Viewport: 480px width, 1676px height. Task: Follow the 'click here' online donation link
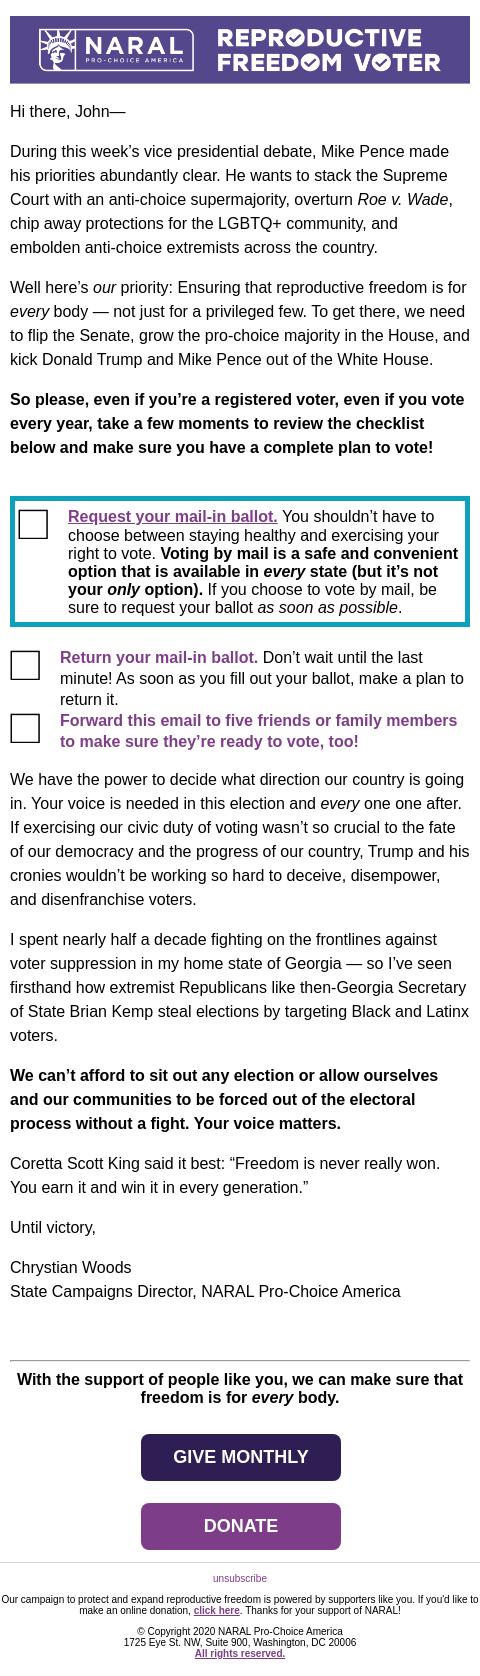coord(217,1610)
